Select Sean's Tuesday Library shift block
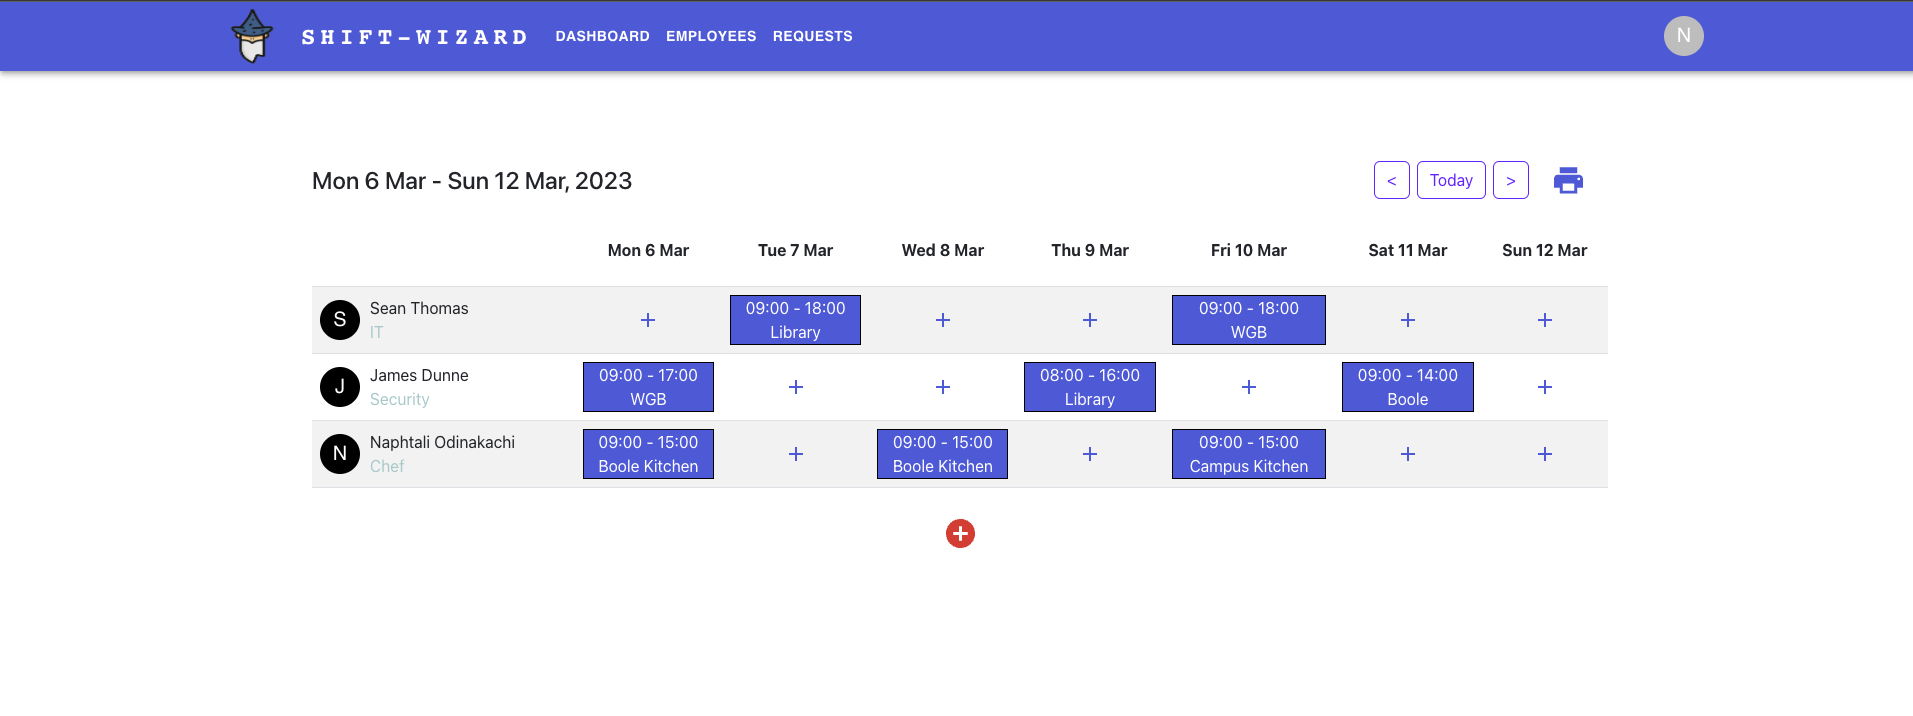 click(794, 319)
